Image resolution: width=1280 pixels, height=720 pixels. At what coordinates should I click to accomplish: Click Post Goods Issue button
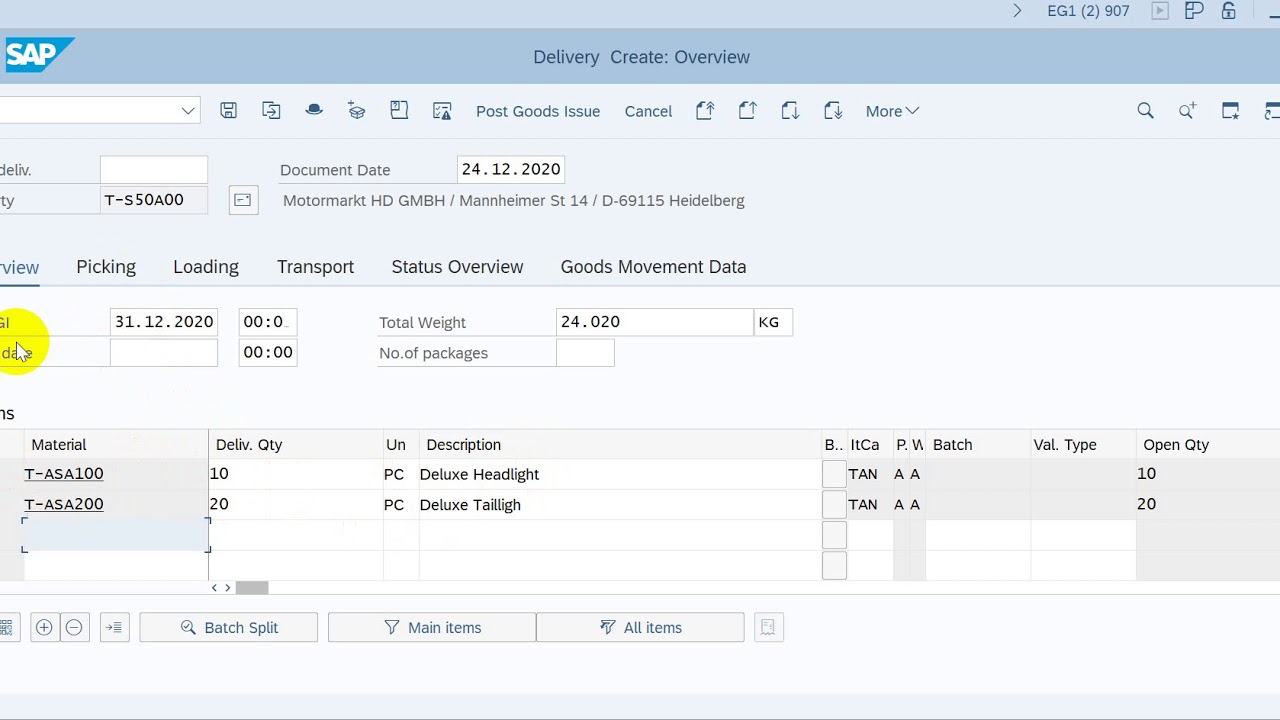pos(538,111)
